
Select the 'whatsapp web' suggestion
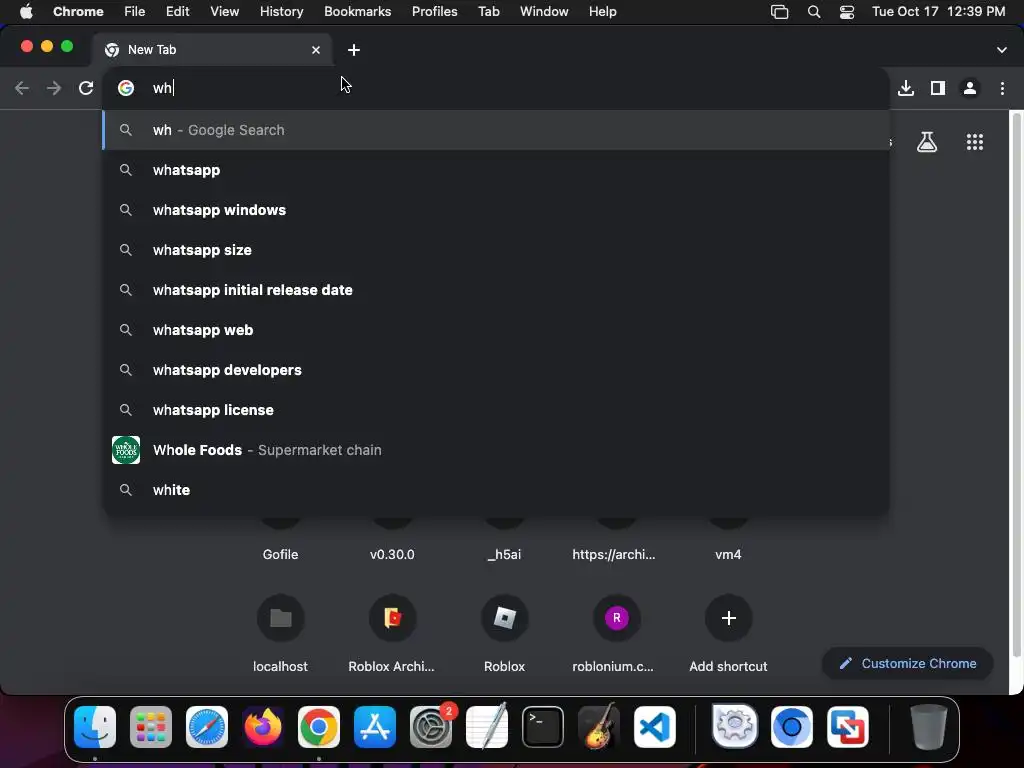pos(496,330)
